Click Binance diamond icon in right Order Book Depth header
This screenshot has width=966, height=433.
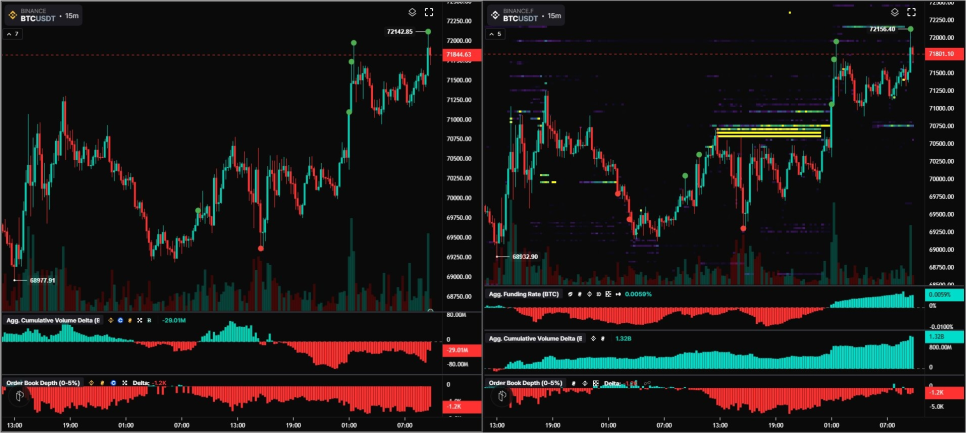(585, 383)
